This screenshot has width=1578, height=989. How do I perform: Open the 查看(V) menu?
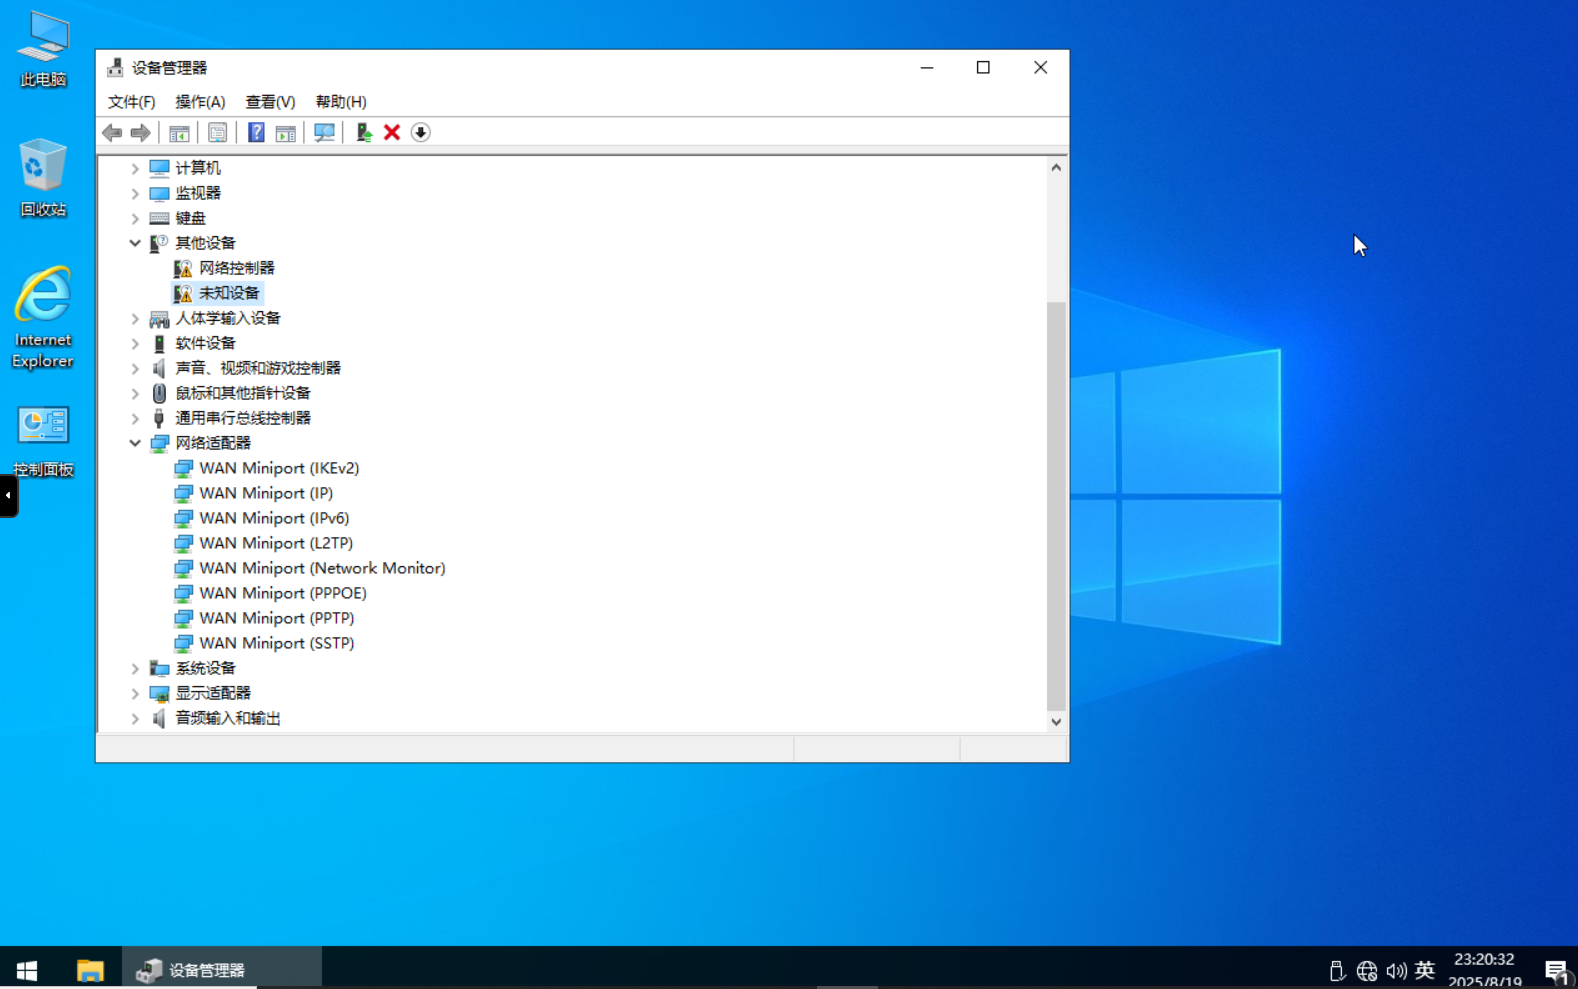[270, 102]
